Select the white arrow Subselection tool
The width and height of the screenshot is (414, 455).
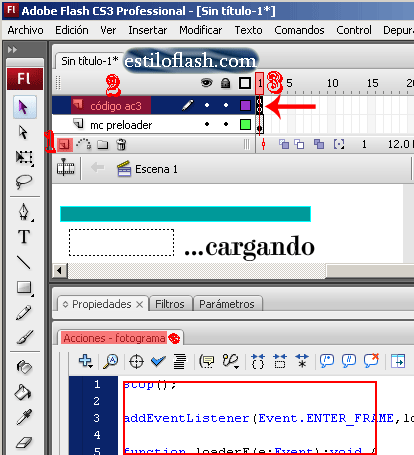point(23,132)
